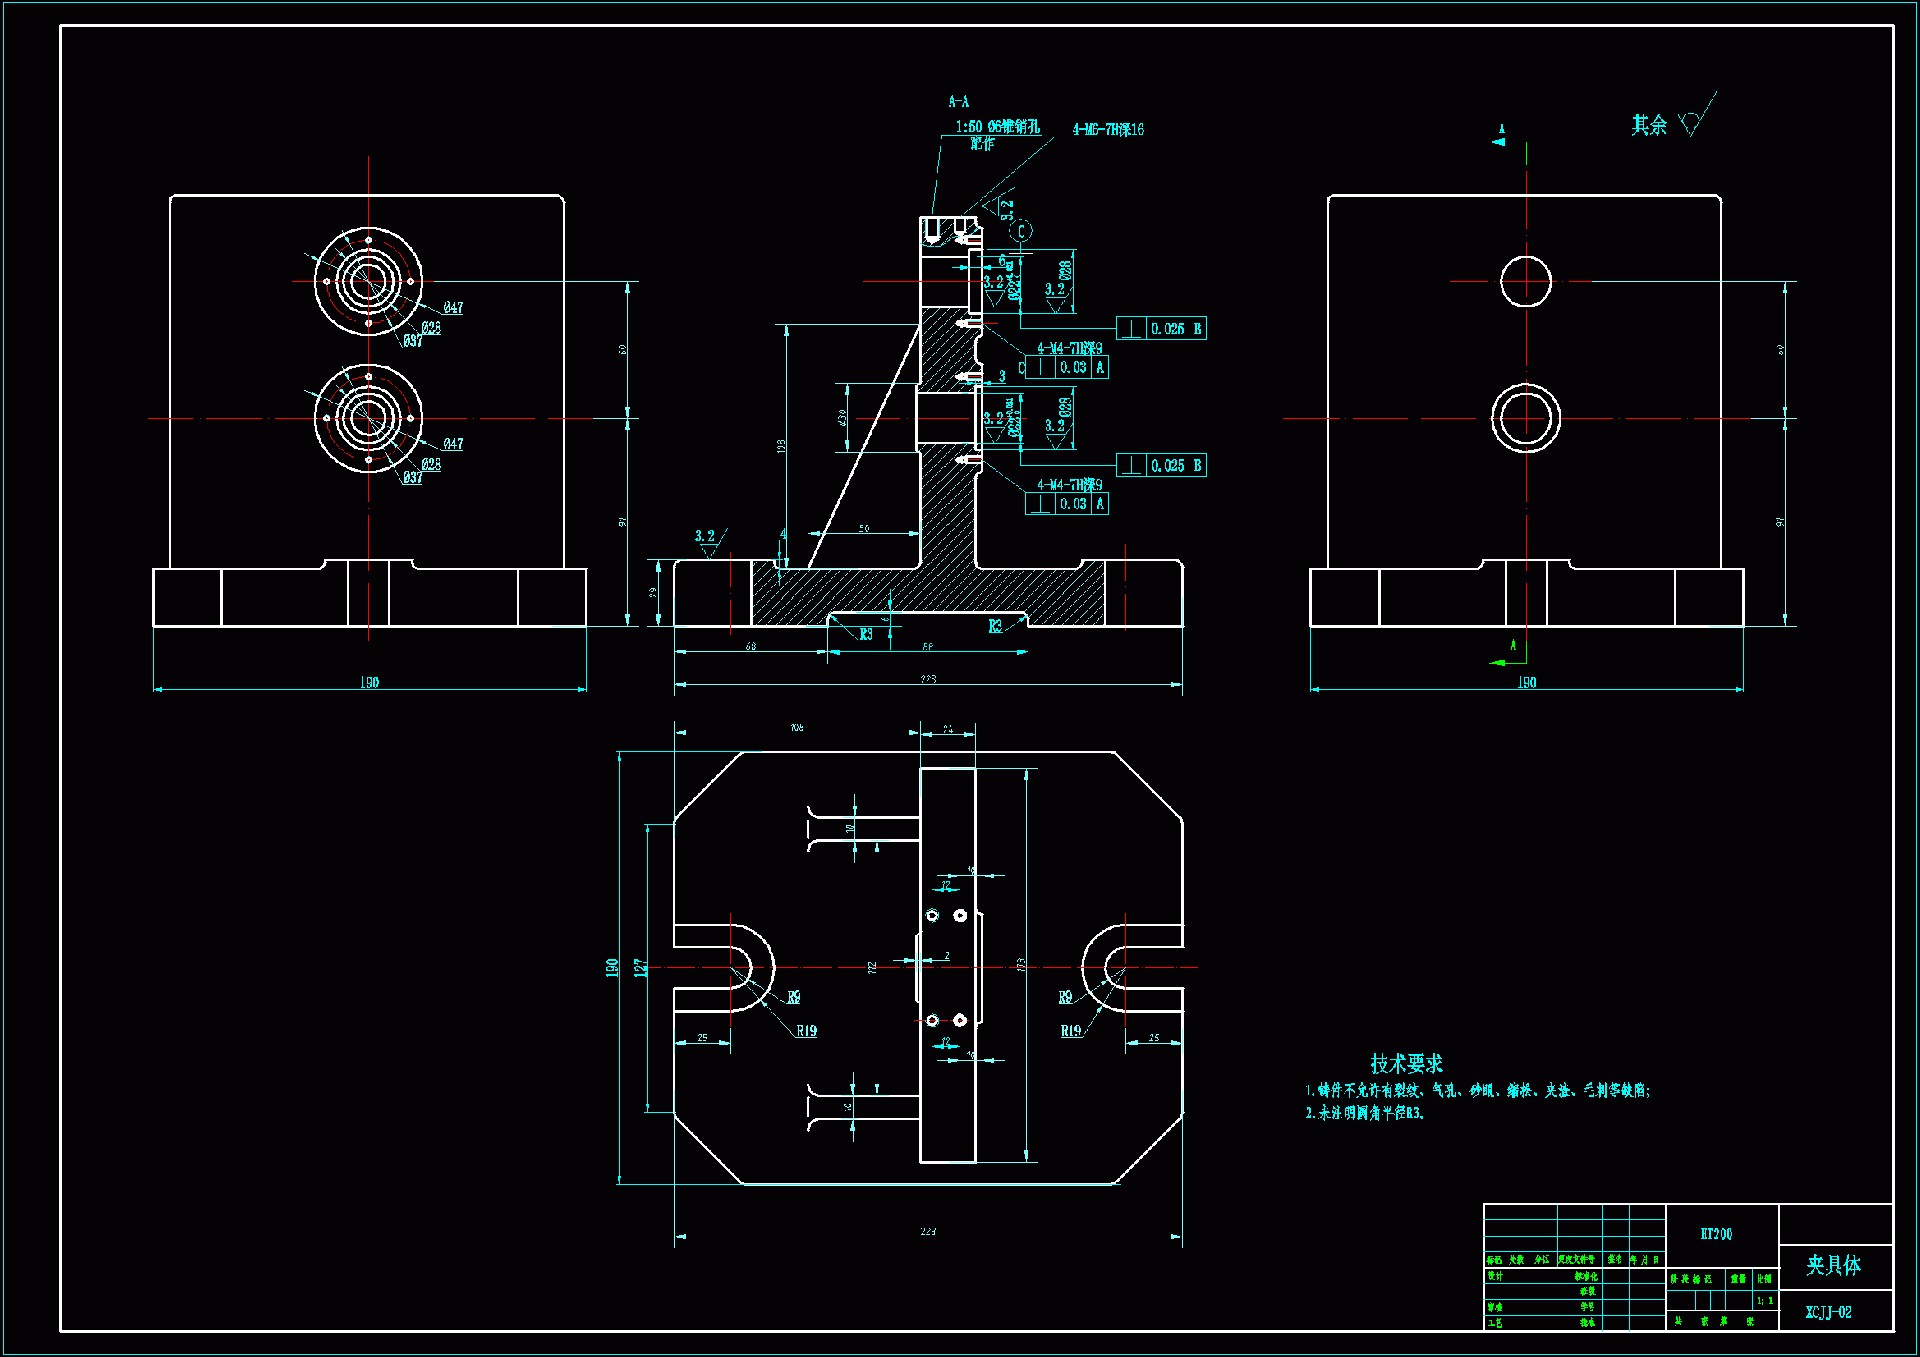The image size is (1920, 1357).
Task: Click the 127 vertical dimension in plan view
Action: 641,967
